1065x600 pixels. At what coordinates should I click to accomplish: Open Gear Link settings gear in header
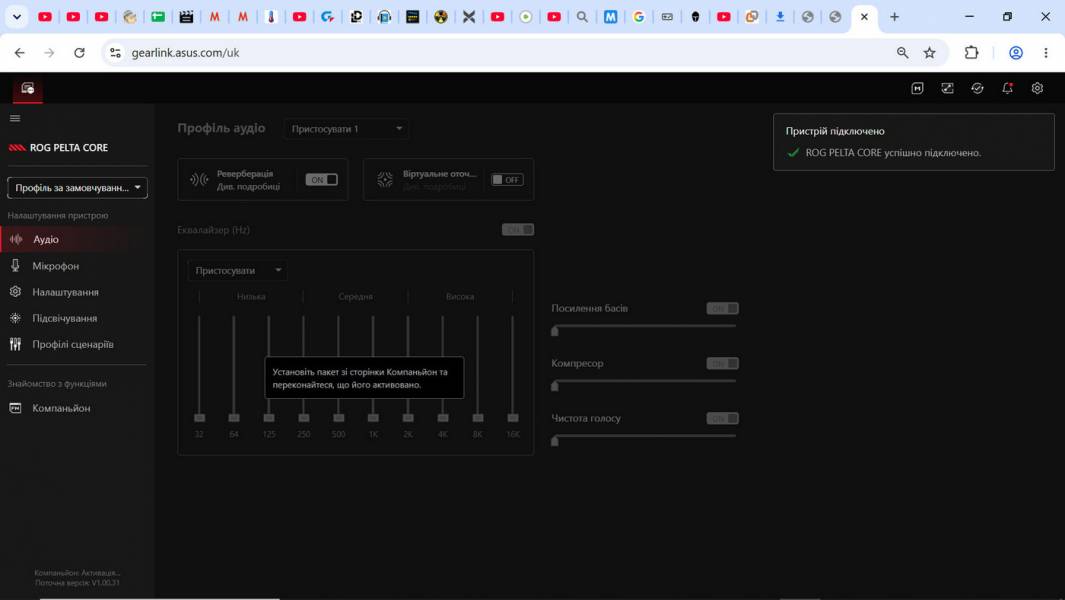(1037, 88)
